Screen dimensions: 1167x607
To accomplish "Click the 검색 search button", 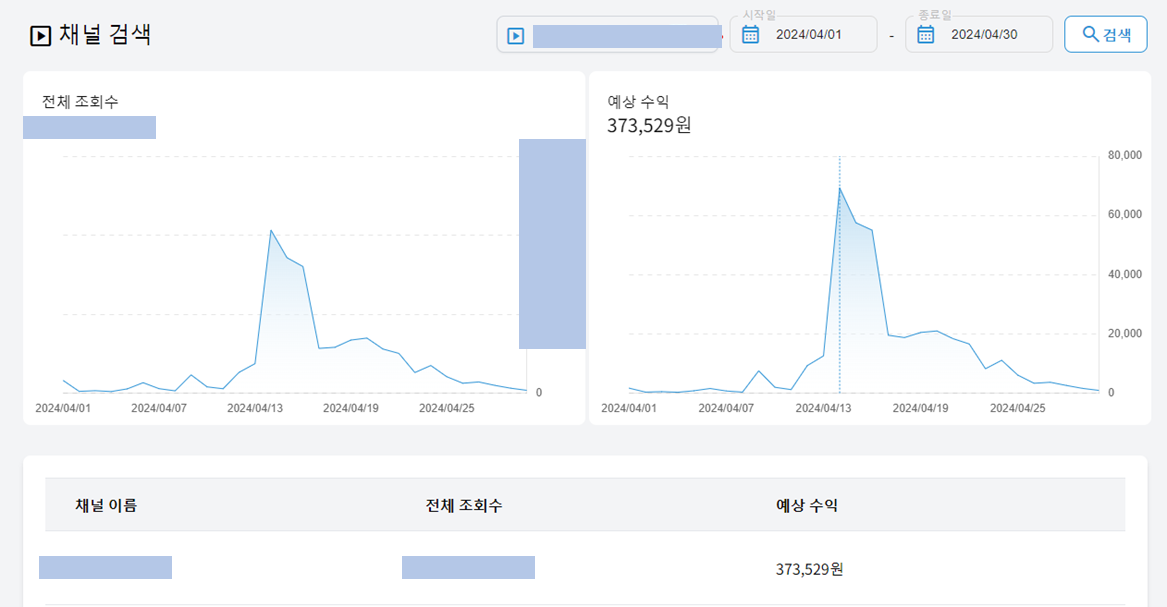I will tap(1105, 34).
